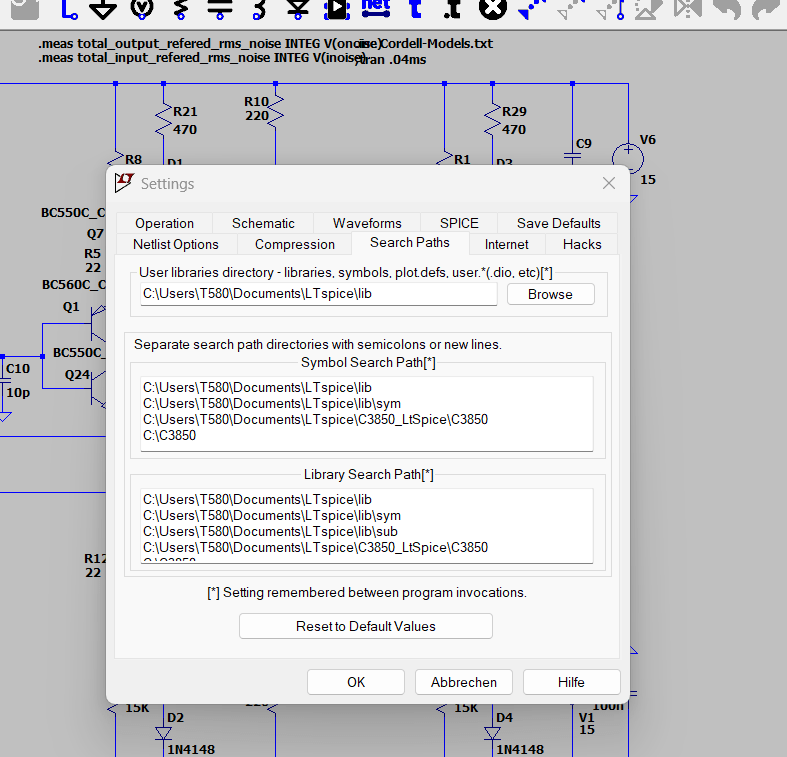Viewport: 787px width, 757px height.
Task: Click diode D2 in the schematic
Action: click(x=164, y=734)
